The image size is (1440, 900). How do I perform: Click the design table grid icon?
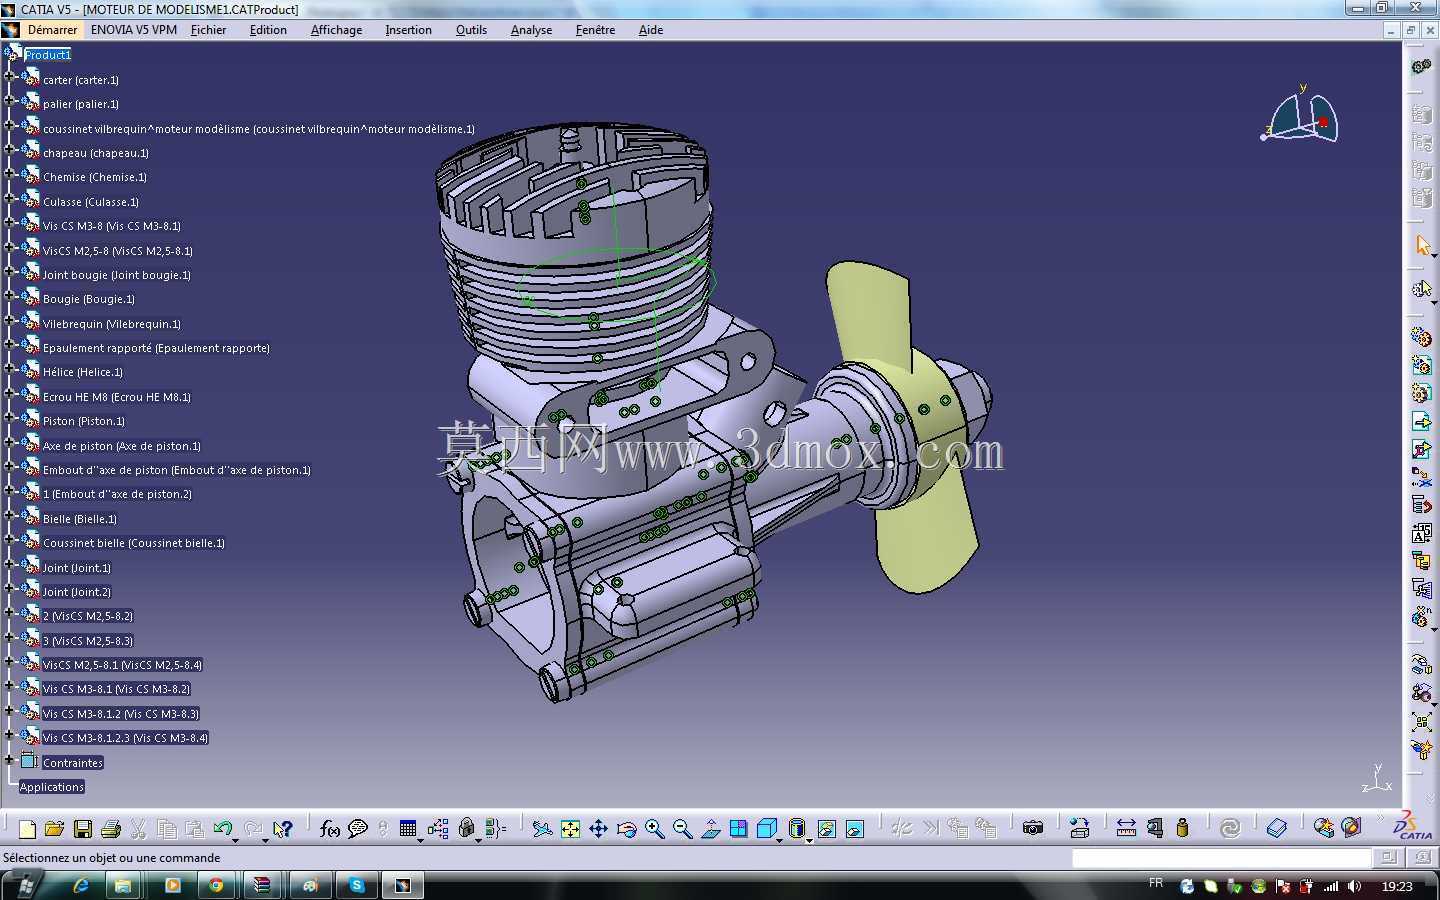[x=408, y=829]
